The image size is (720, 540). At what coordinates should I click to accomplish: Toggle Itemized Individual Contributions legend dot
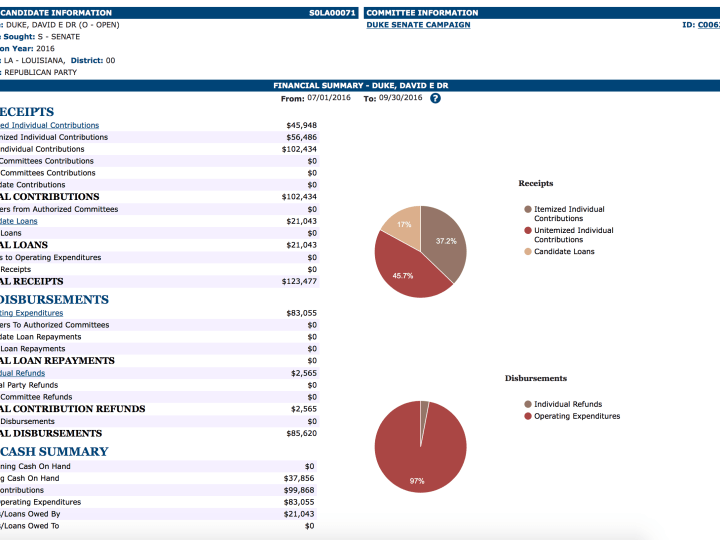[x=528, y=210]
